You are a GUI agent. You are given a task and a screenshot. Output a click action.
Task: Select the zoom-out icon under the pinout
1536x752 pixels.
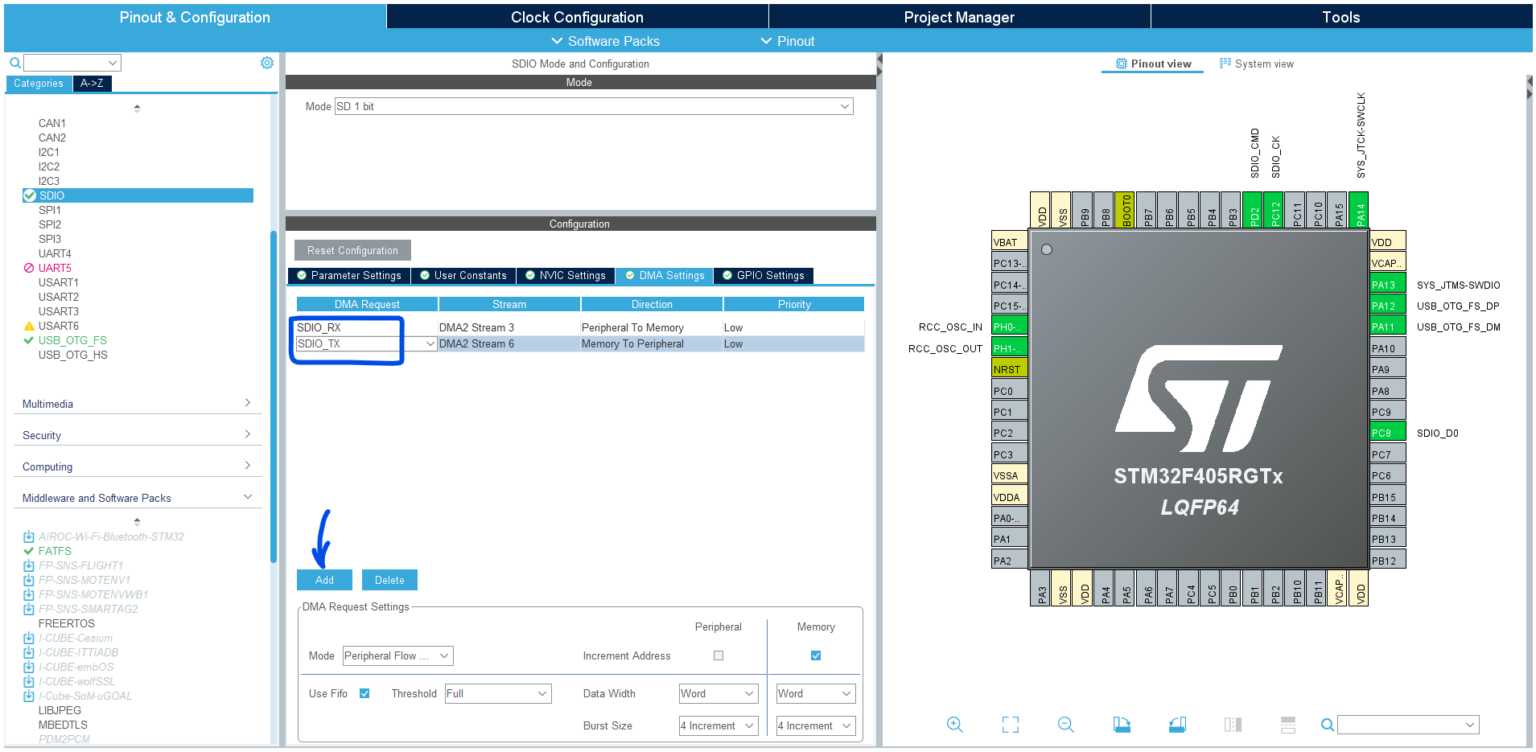1066,724
